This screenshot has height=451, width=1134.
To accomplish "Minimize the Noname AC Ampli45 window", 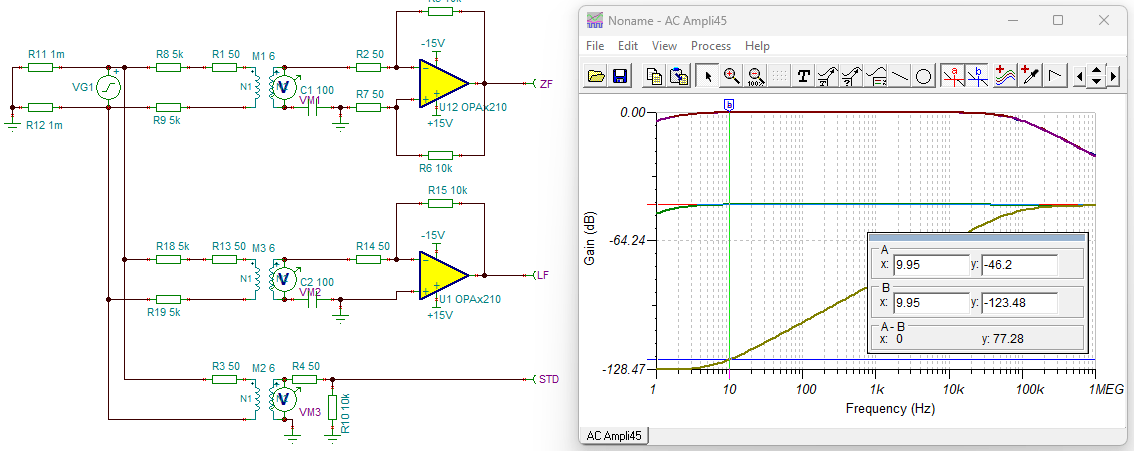I will (x=1012, y=20).
